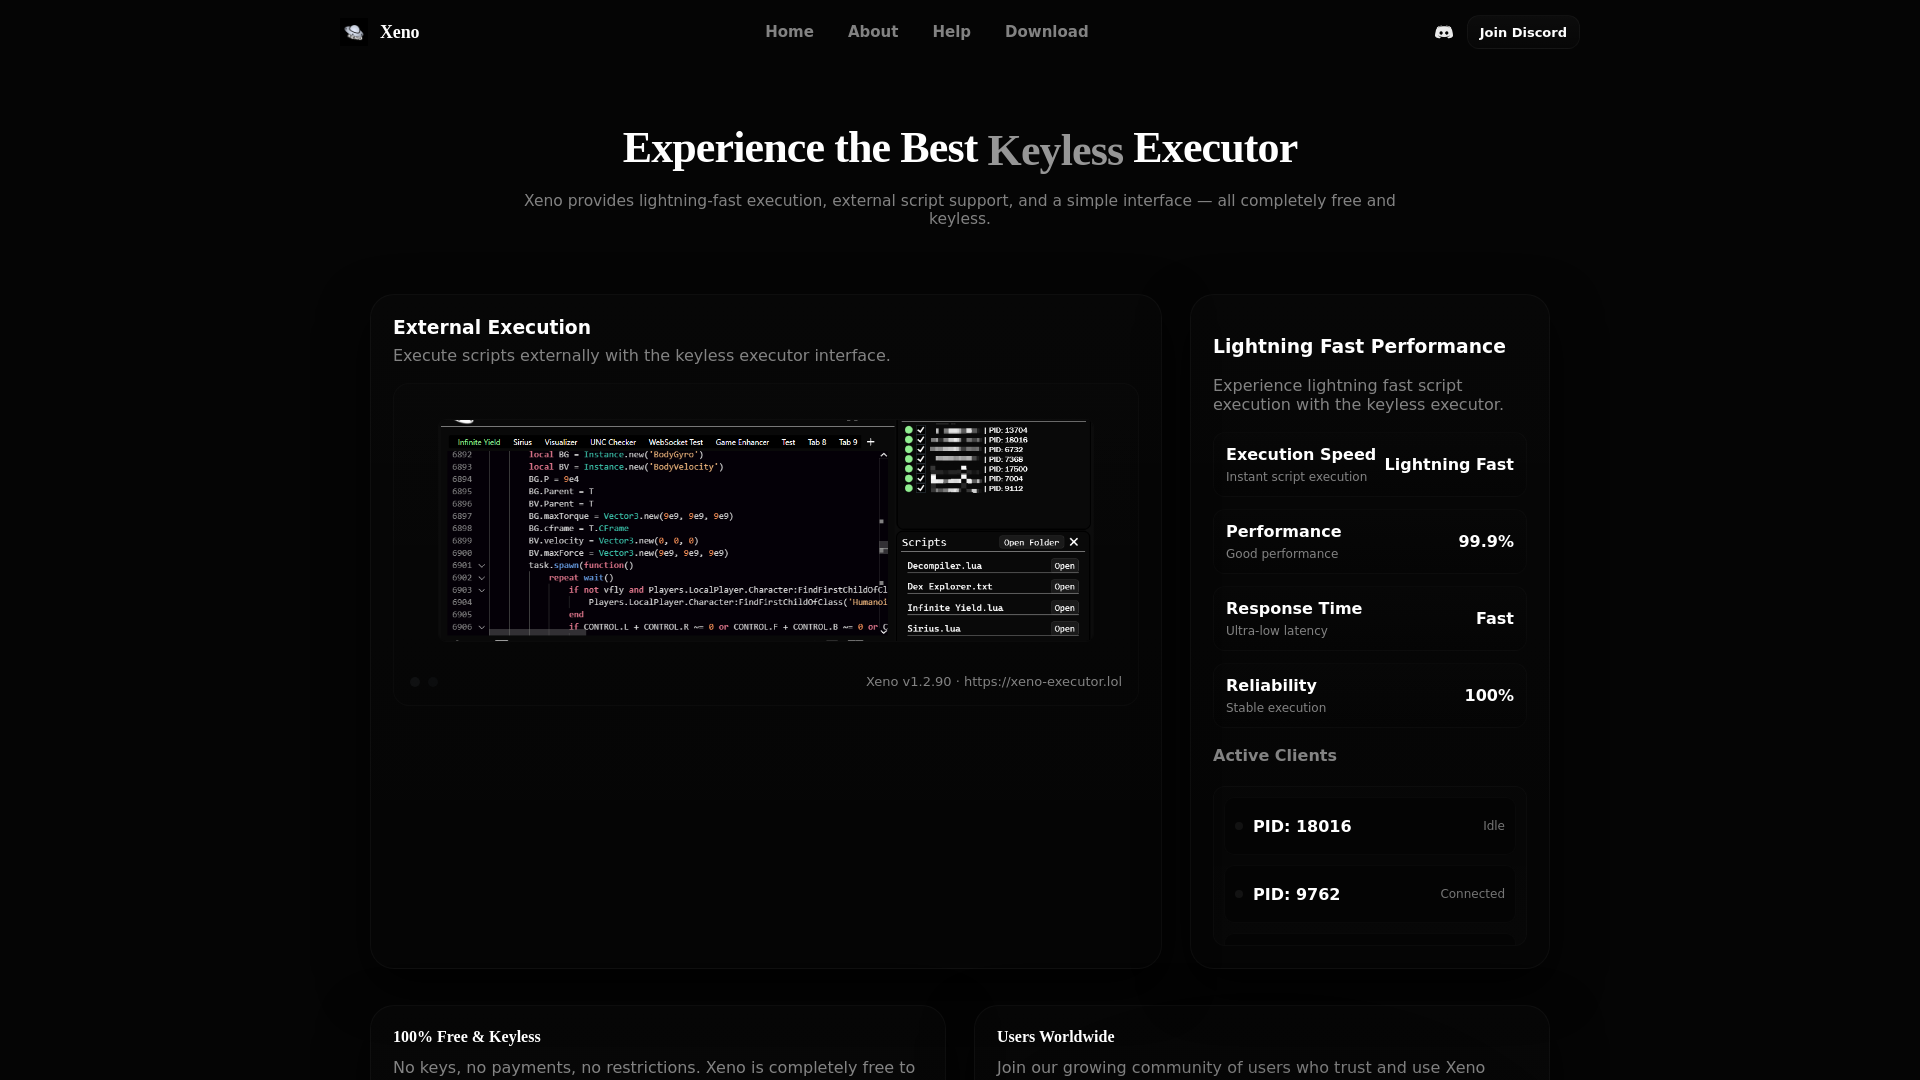
Task: Click the 'Execution Speed' stat row
Action: (1369, 465)
